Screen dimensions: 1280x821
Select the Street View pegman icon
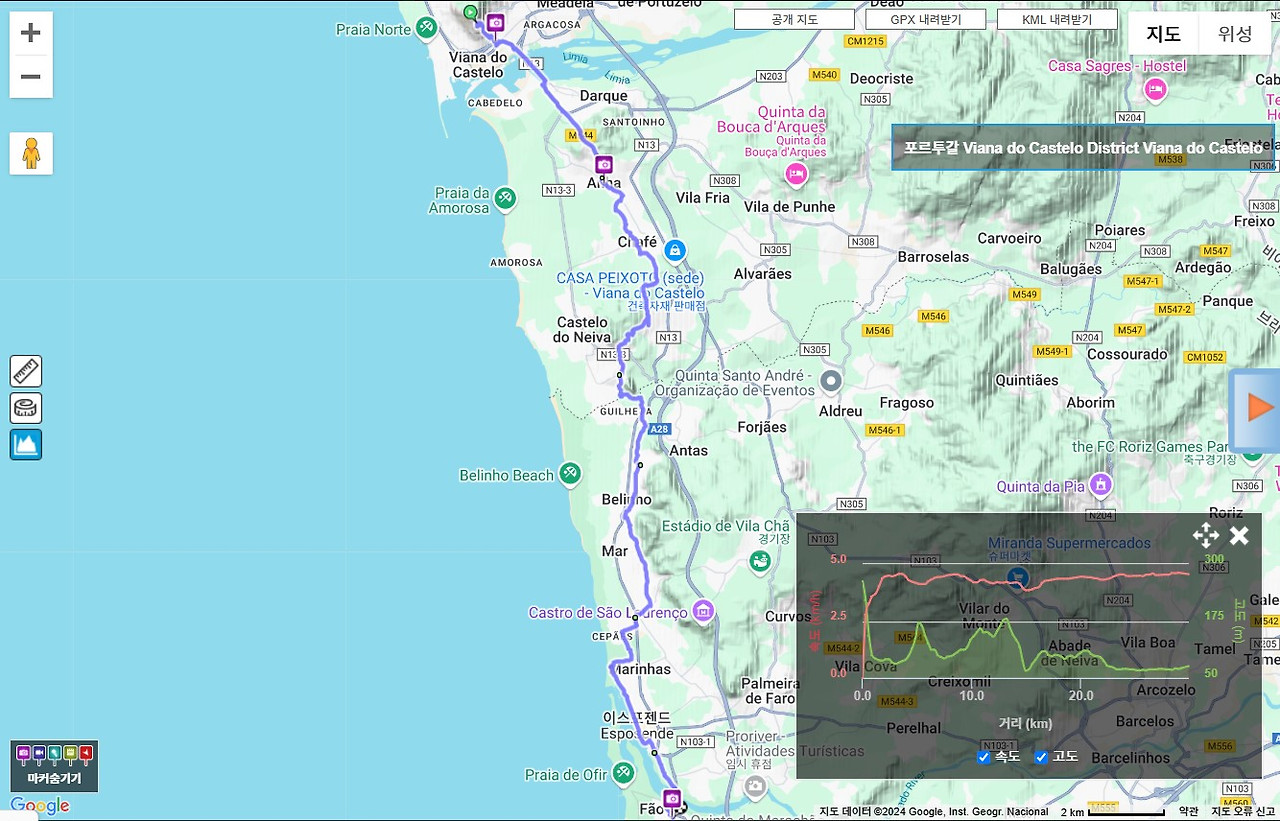31,153
